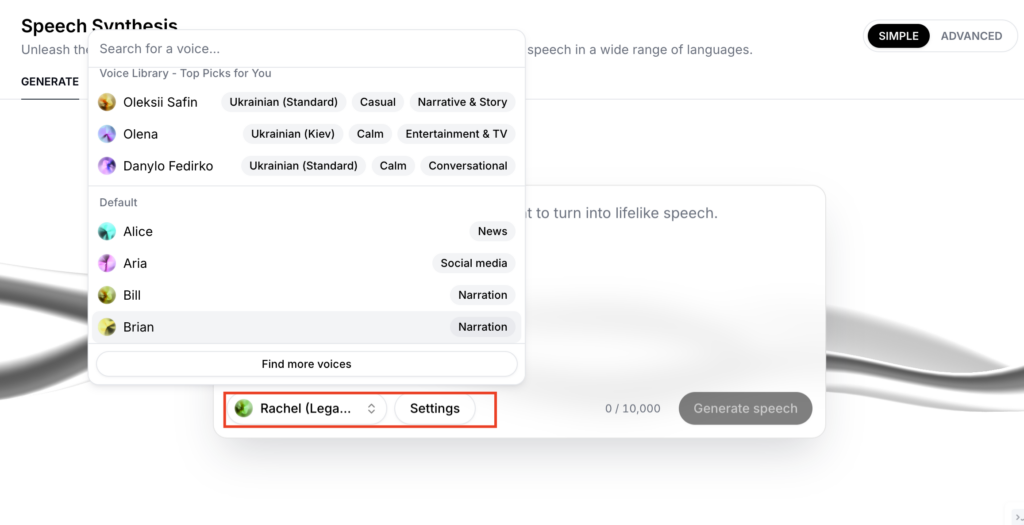Click Aria's voice avatar icon
The height and width of the screenshot is (525, 1024).
pos(107,263)
